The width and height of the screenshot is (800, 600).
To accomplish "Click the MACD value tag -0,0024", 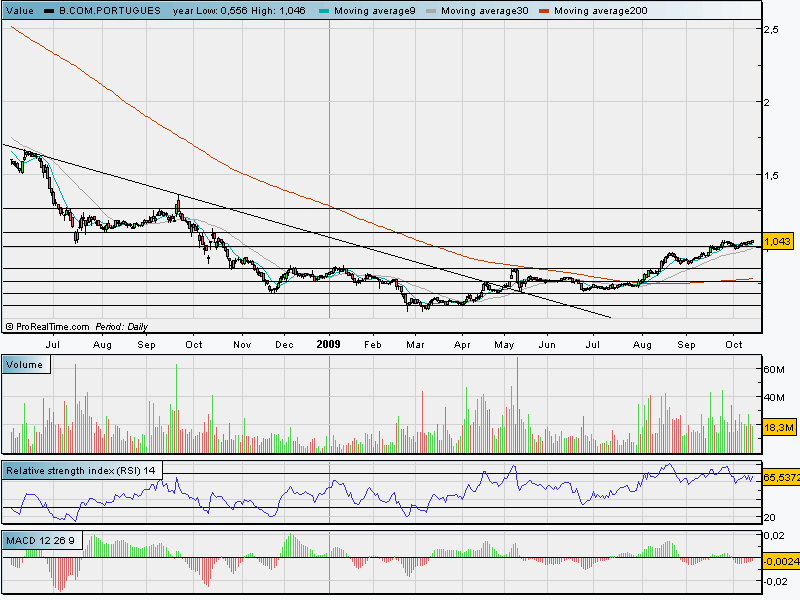I will pyautogui.click(x=781, y=561).
